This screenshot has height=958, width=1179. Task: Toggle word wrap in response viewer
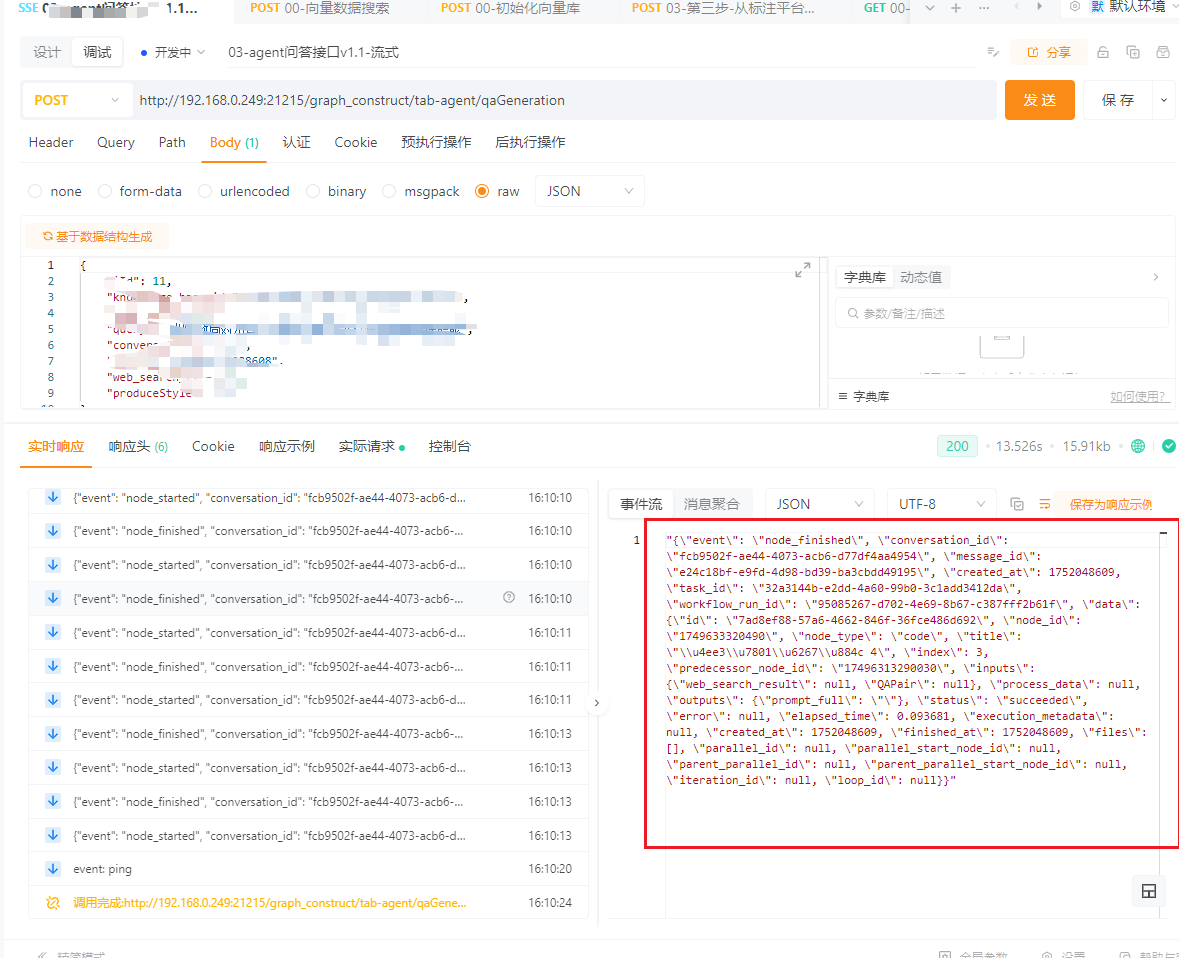1044,504
